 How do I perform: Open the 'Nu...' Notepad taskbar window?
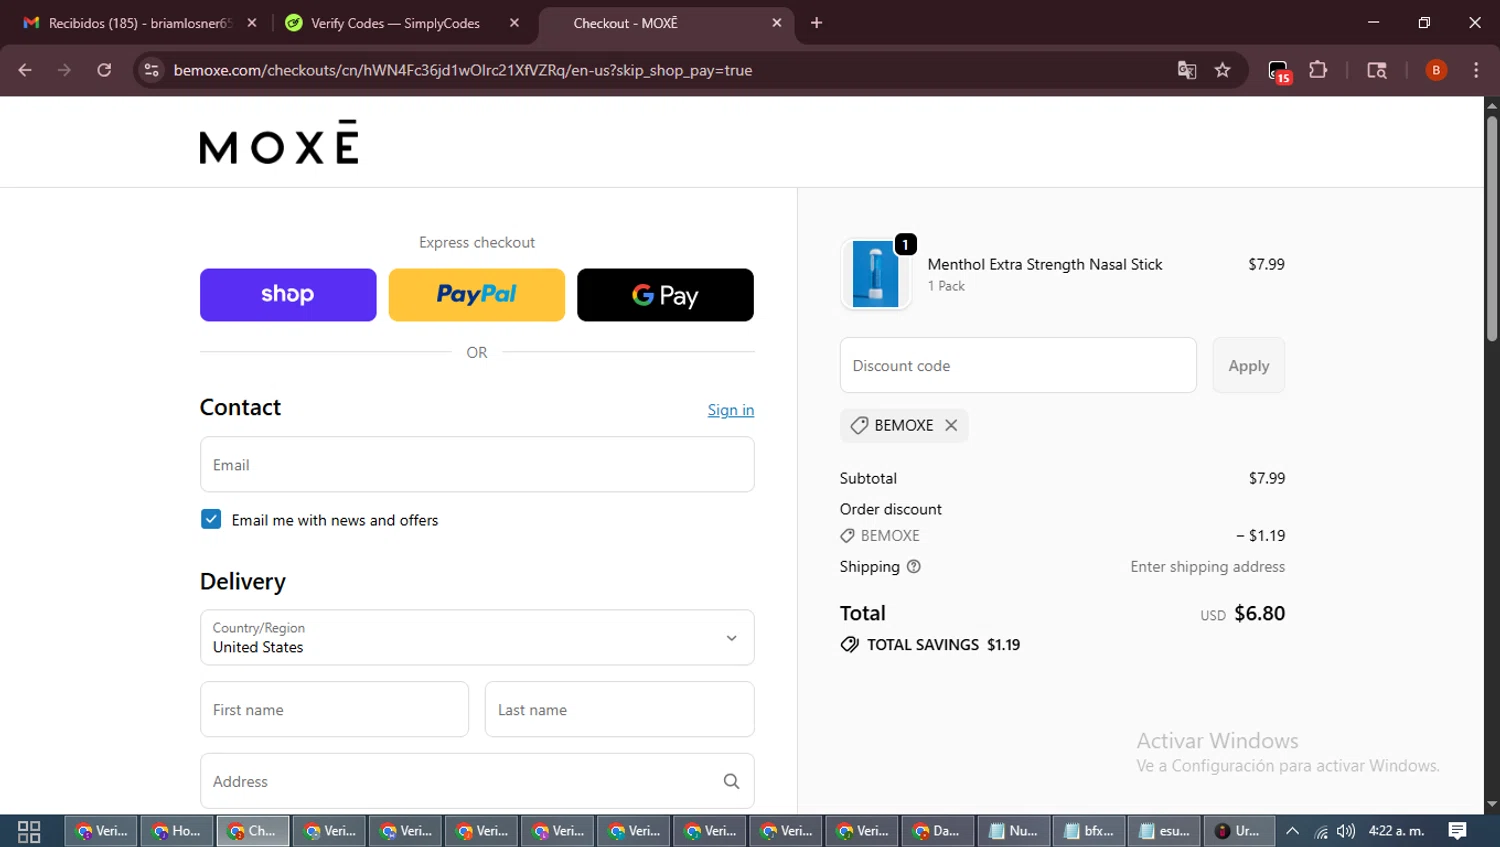1013,831
